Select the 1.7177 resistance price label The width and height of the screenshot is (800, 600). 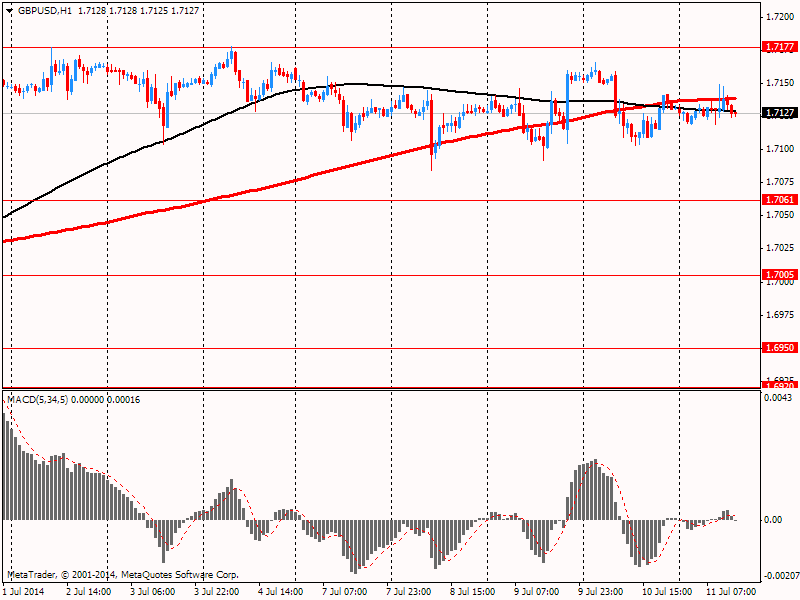point(780,47)
